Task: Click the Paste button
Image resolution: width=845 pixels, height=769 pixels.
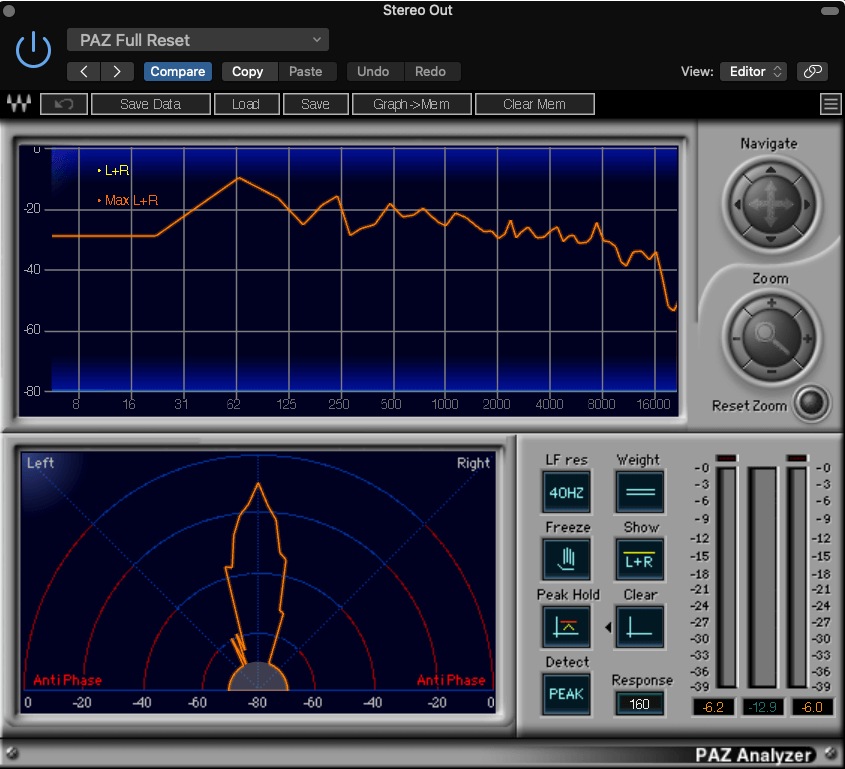Action: tap(306, 72)
